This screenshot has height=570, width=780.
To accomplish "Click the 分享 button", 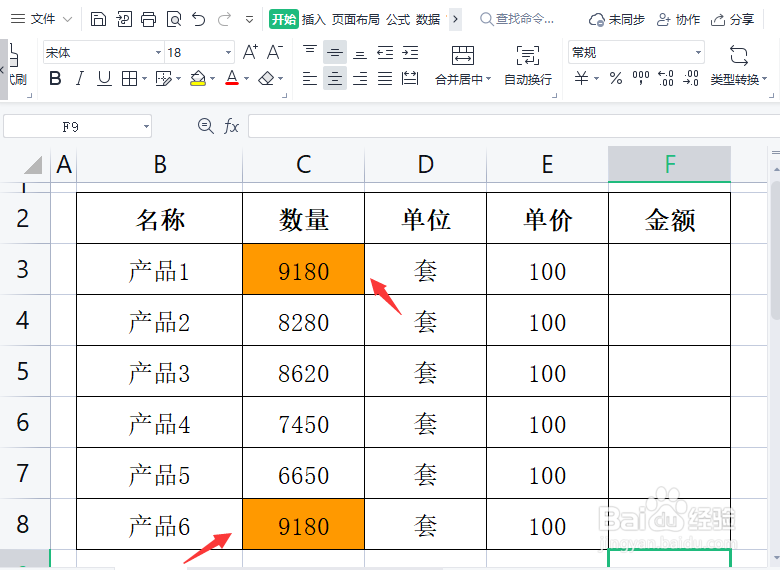I will [732, 19].
